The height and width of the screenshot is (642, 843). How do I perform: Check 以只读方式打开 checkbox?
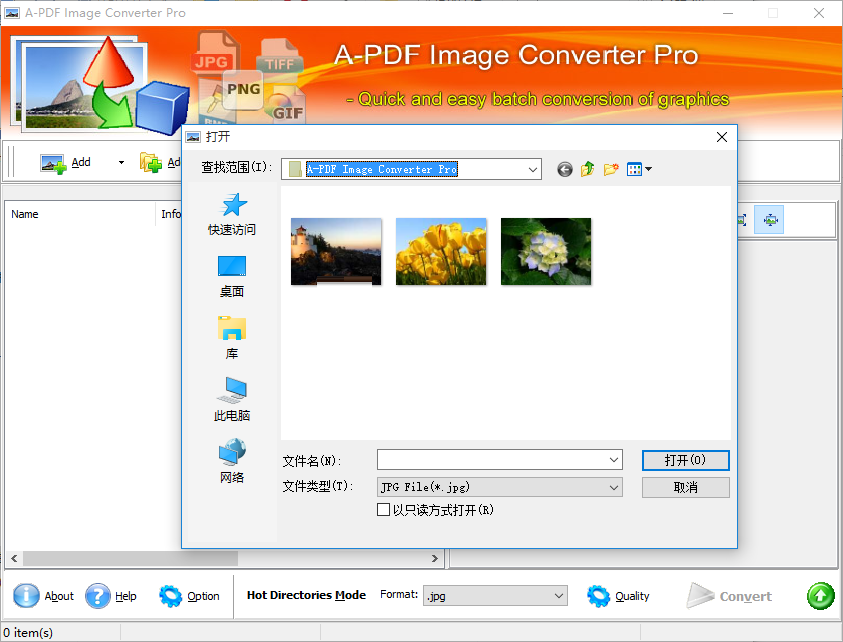[383, 509]
